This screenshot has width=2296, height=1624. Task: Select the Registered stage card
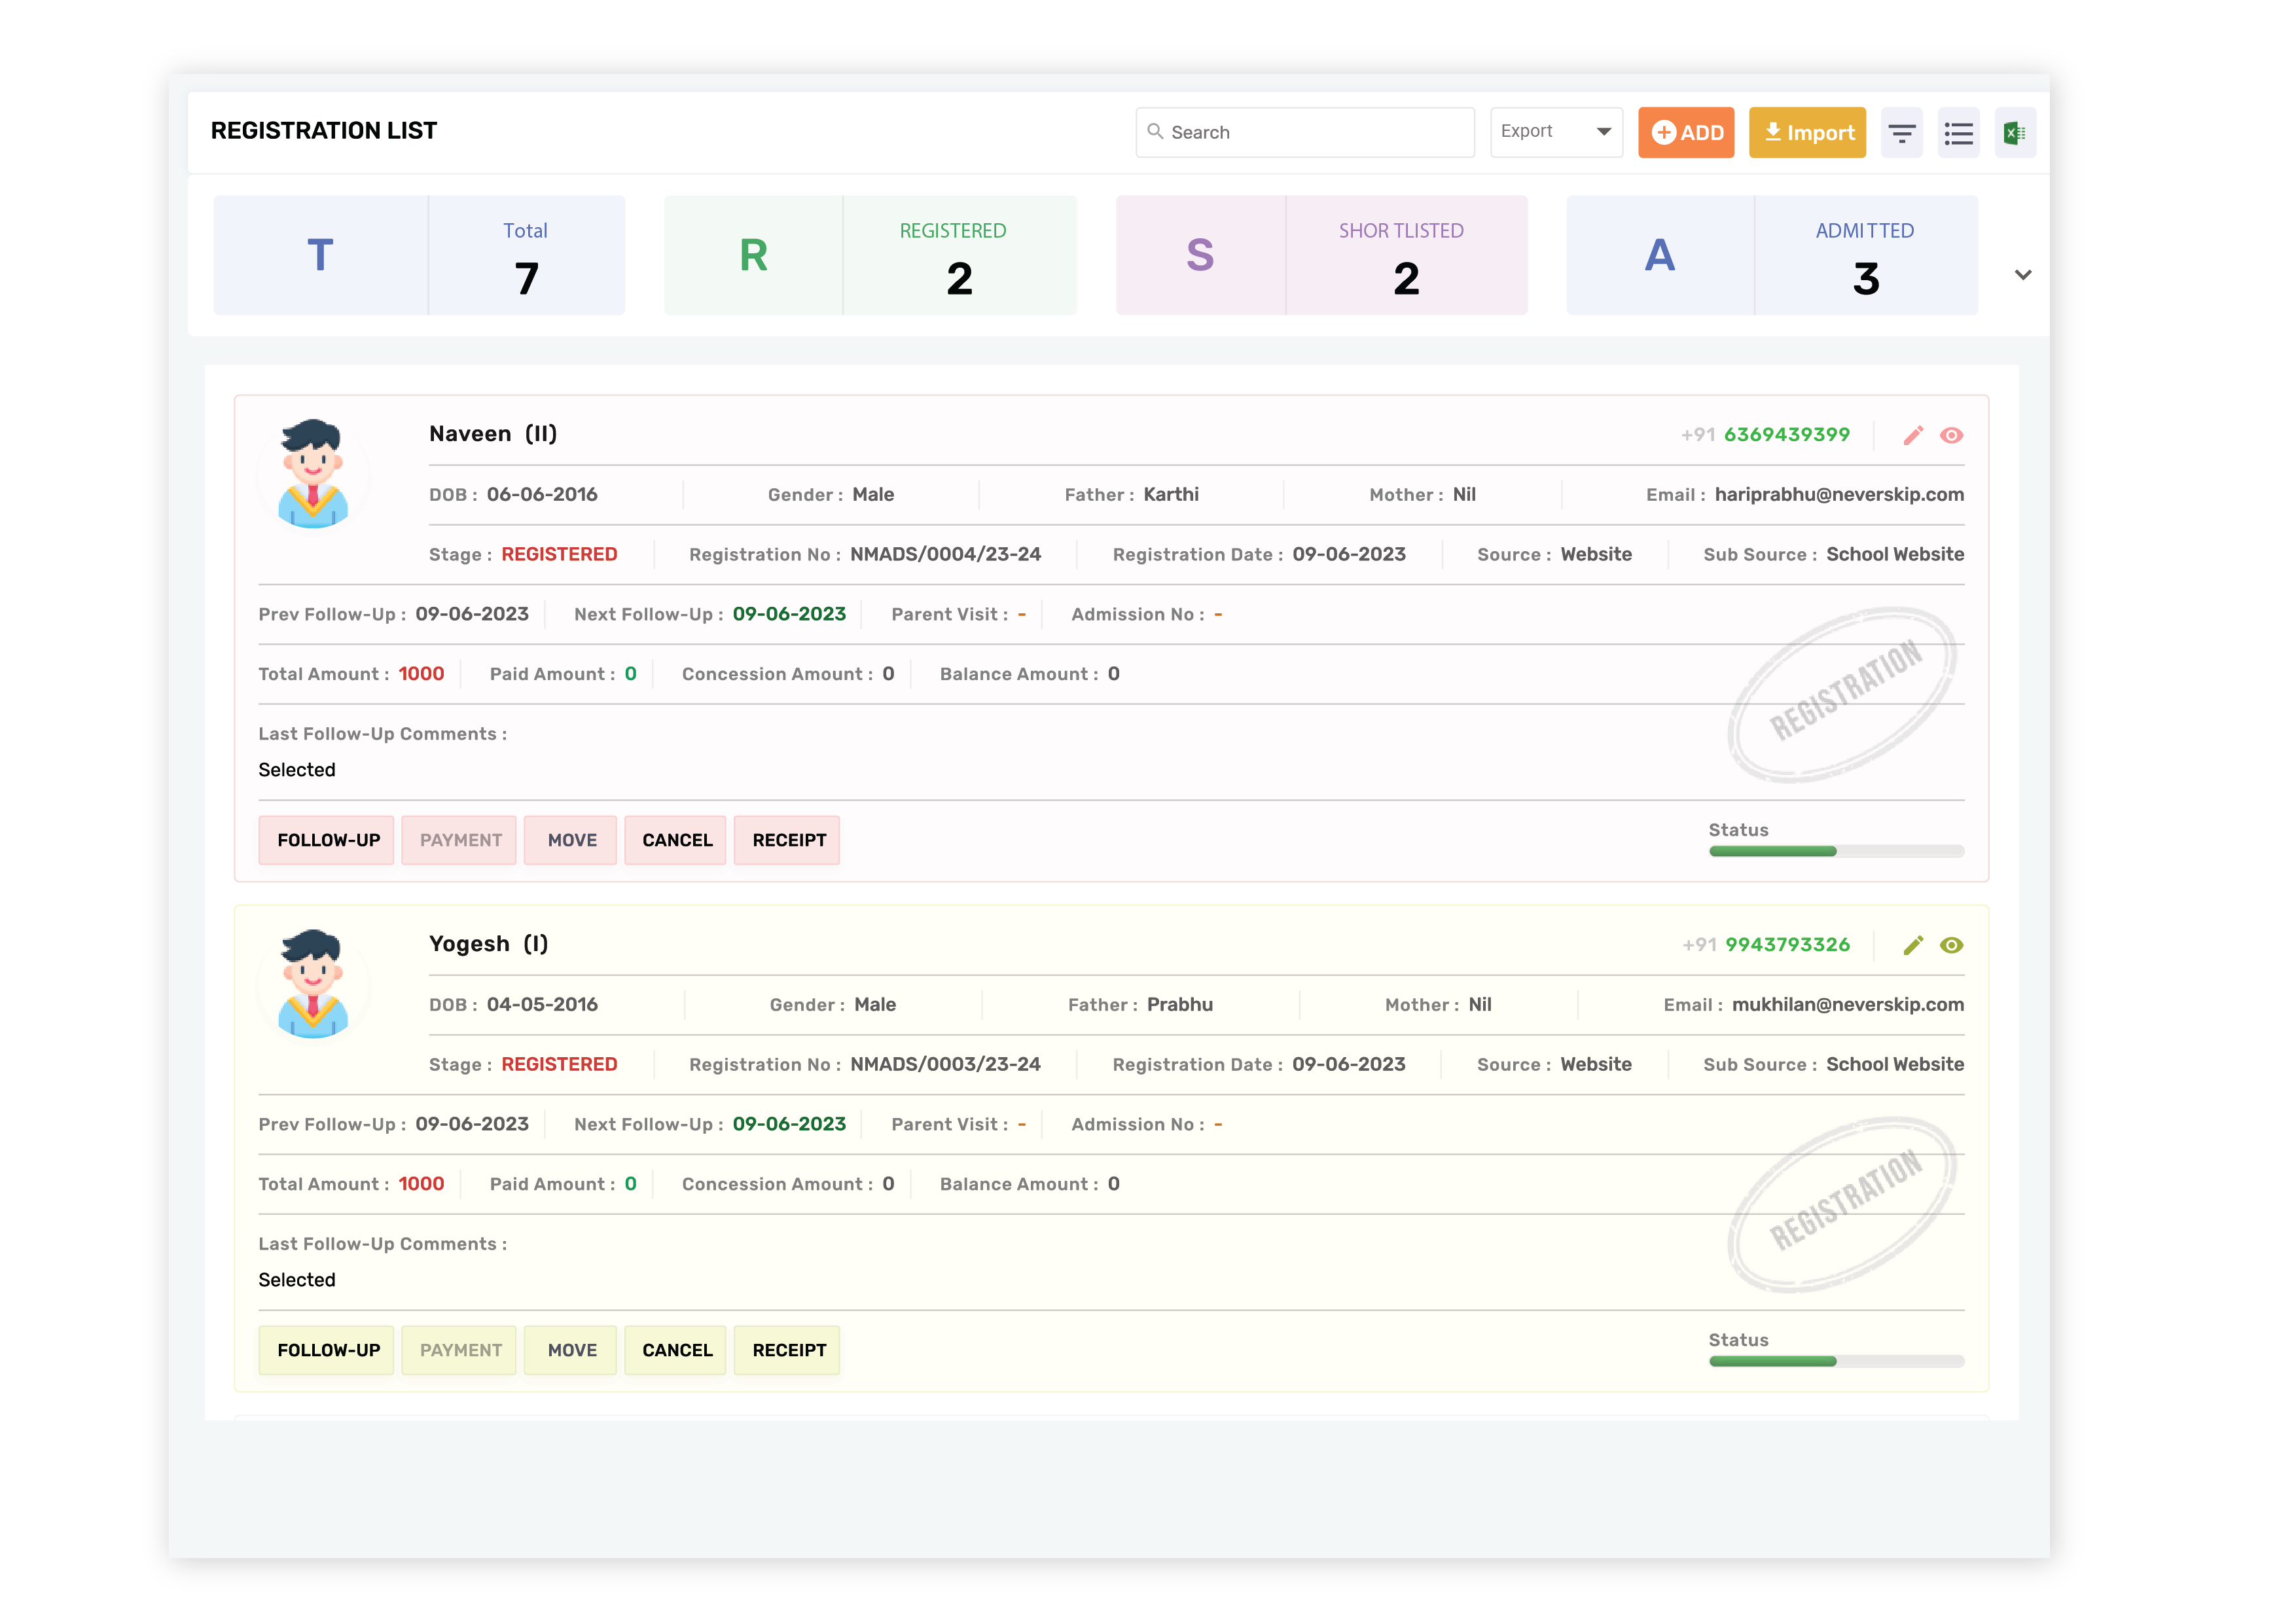tap(870, 255)
